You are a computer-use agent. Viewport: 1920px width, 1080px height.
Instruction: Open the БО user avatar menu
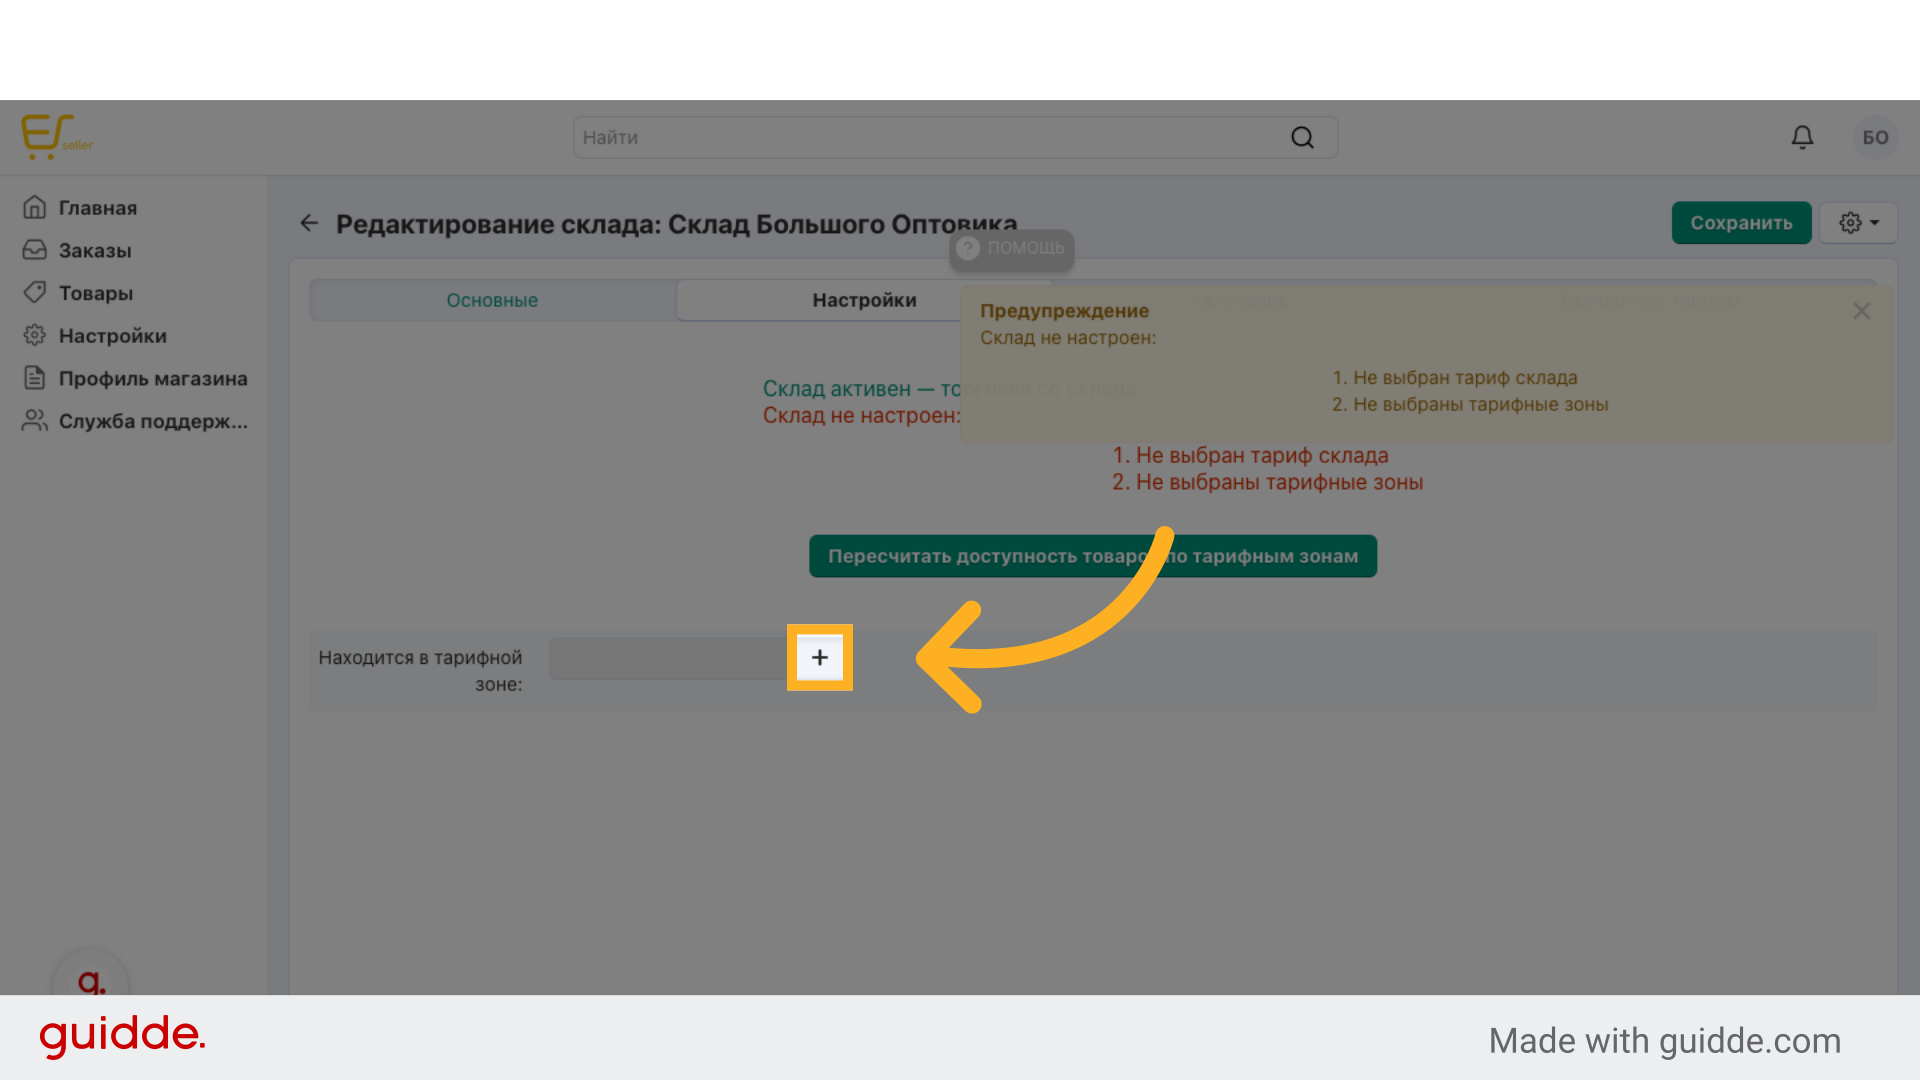(x=1875, y=137)
